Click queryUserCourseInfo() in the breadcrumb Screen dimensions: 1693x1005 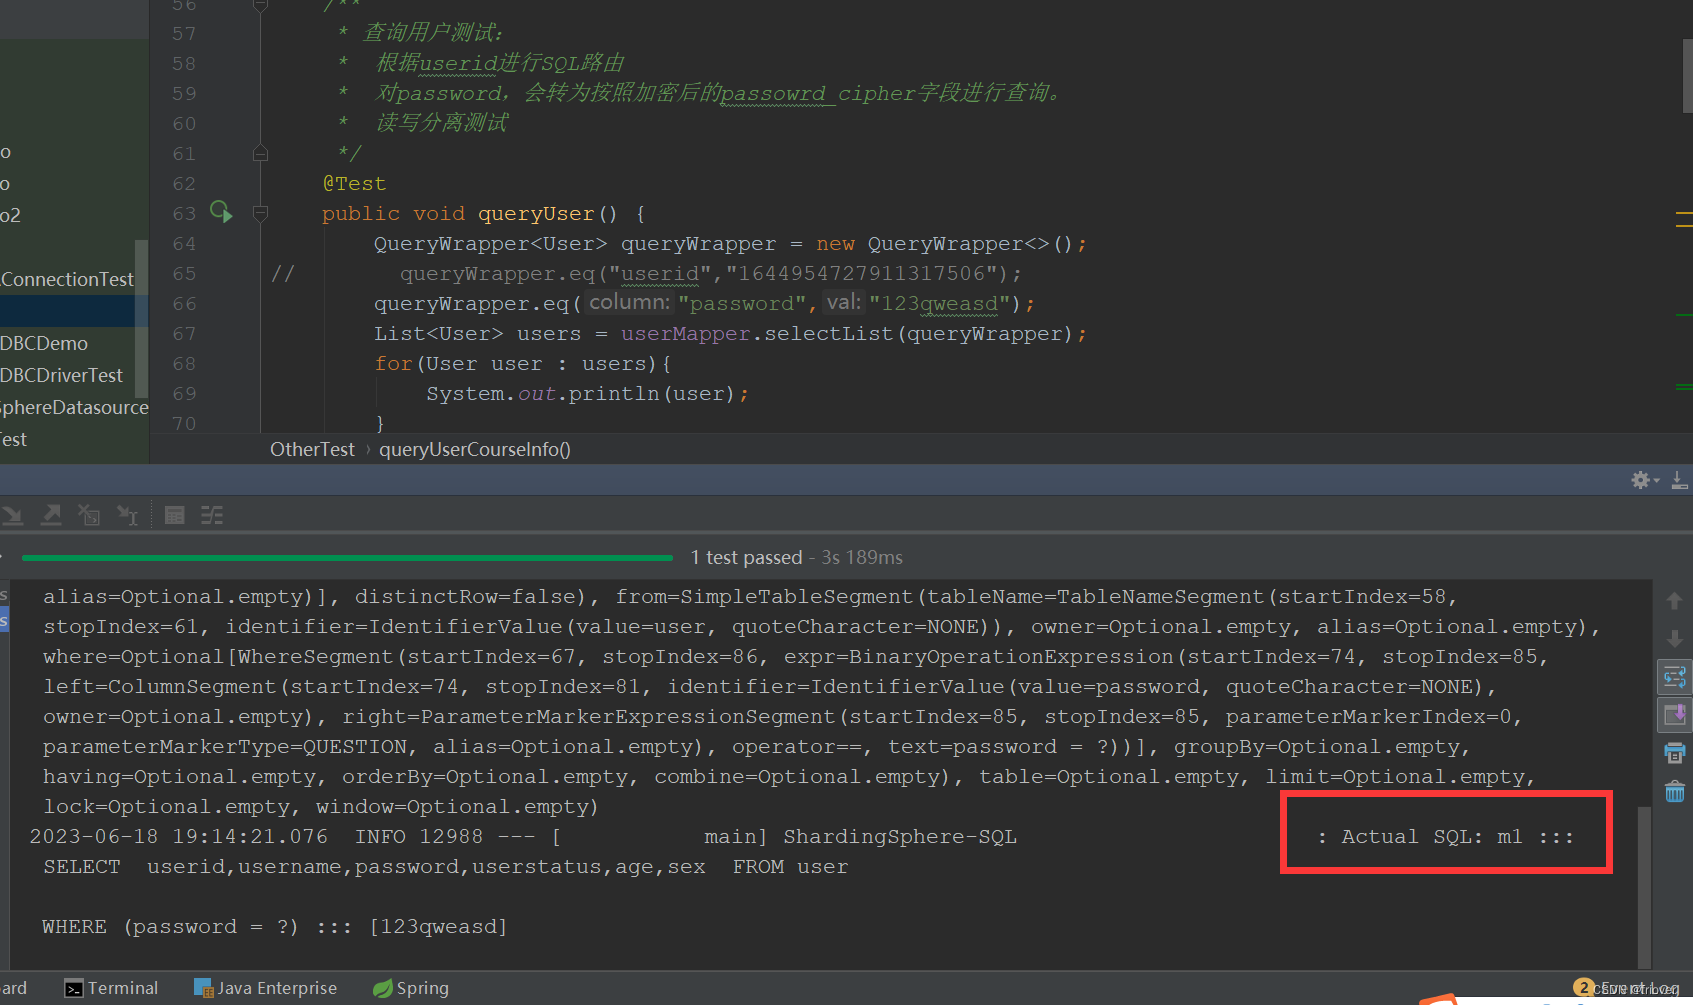475,449
